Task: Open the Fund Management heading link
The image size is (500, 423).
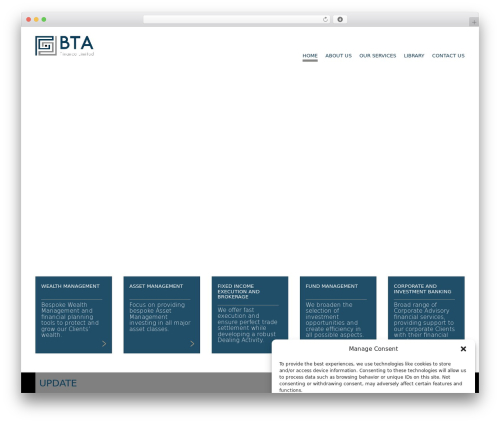Action: click(x=332, y=286)
